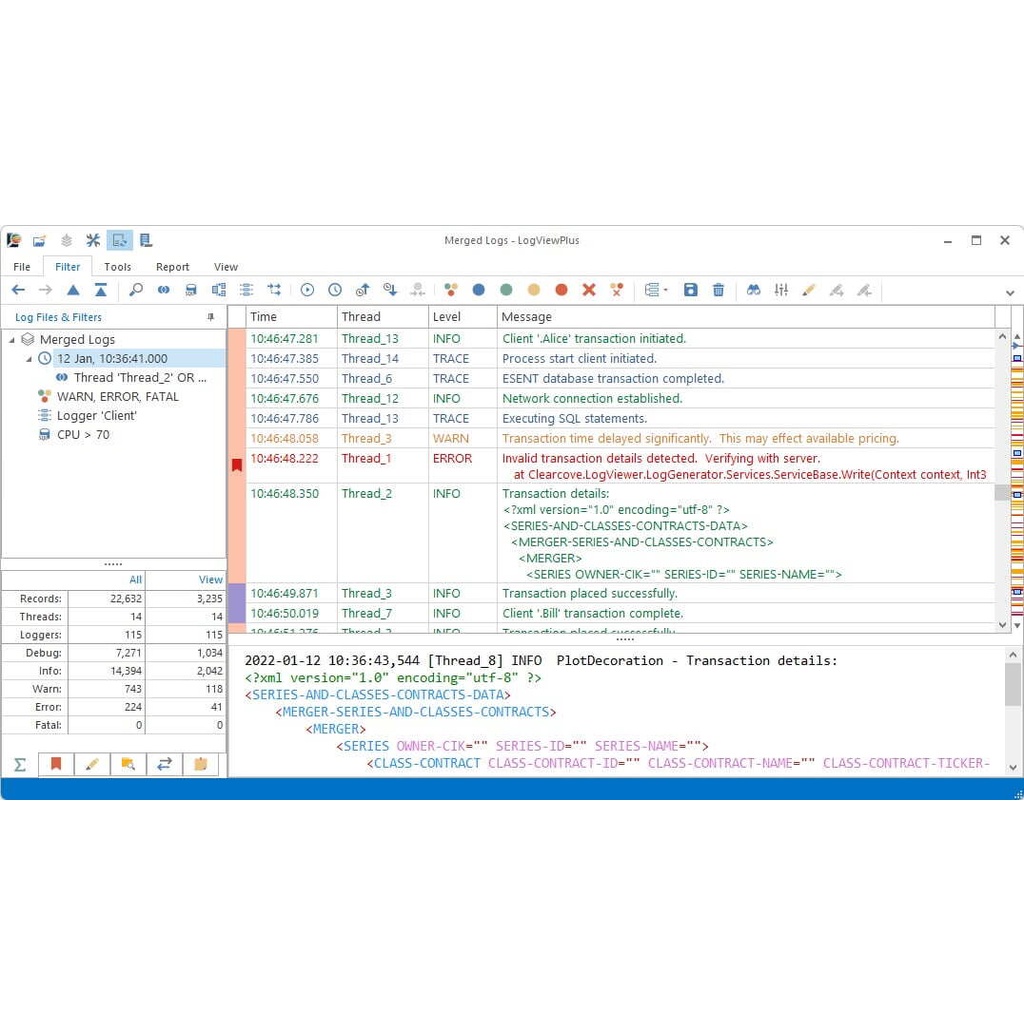Select the Thread_3 WARN log row

(600, 438)
